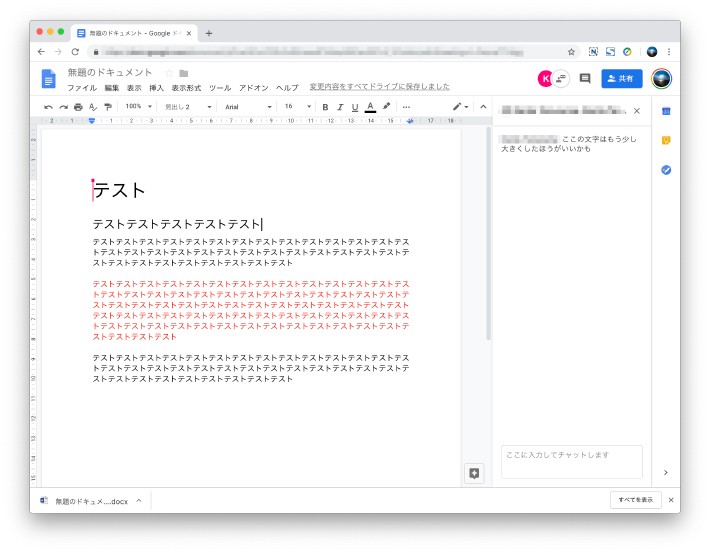The height and width of the screenshot is (552, 710).
Task: Toggle bold formatting
Action: [325, 107]
